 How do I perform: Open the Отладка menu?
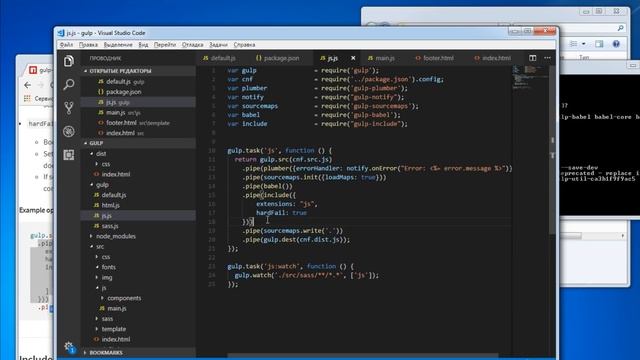tap(192, 44)
